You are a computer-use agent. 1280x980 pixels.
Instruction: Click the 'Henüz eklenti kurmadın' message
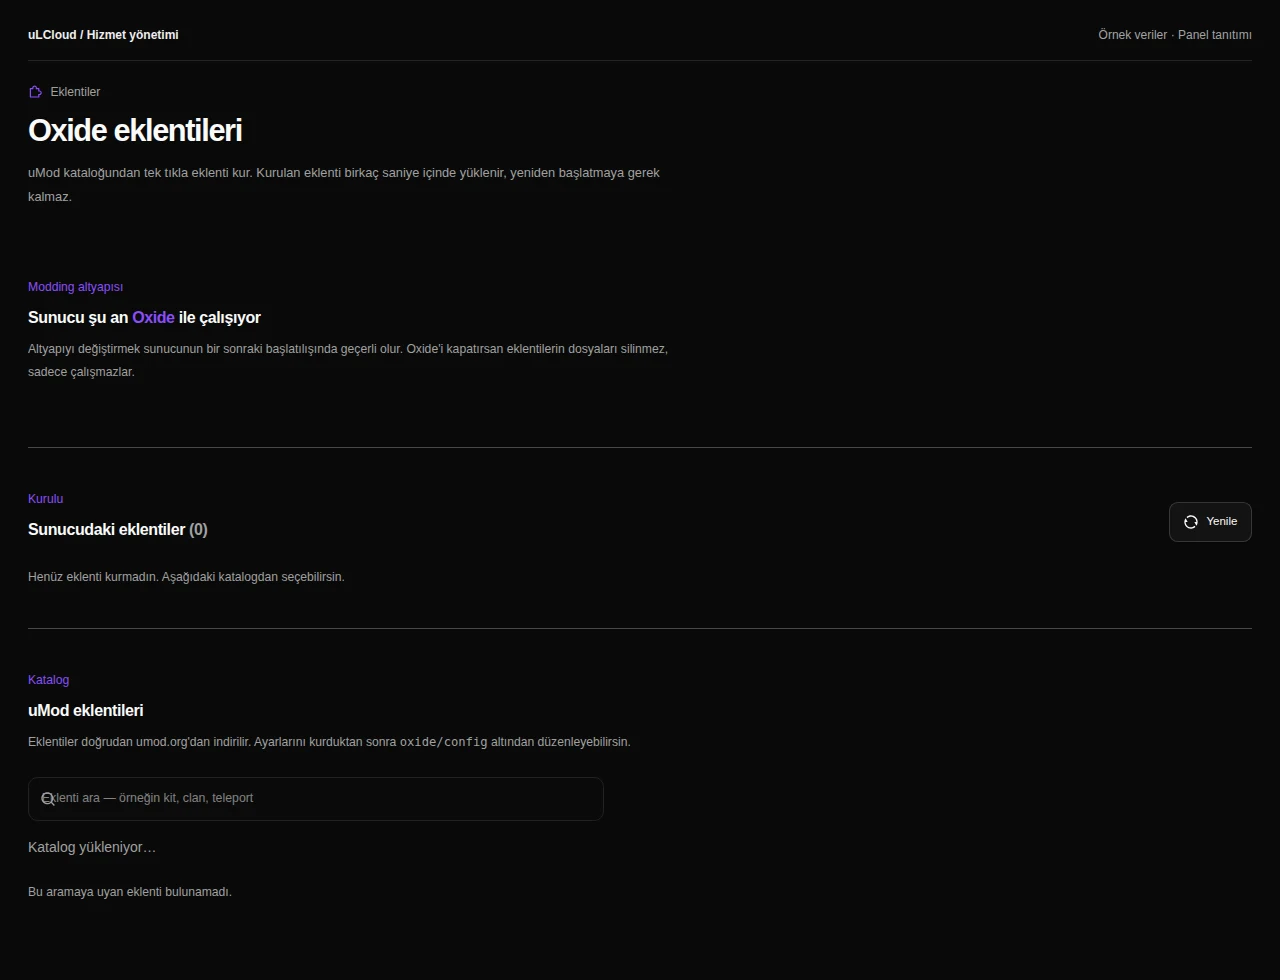186,577
